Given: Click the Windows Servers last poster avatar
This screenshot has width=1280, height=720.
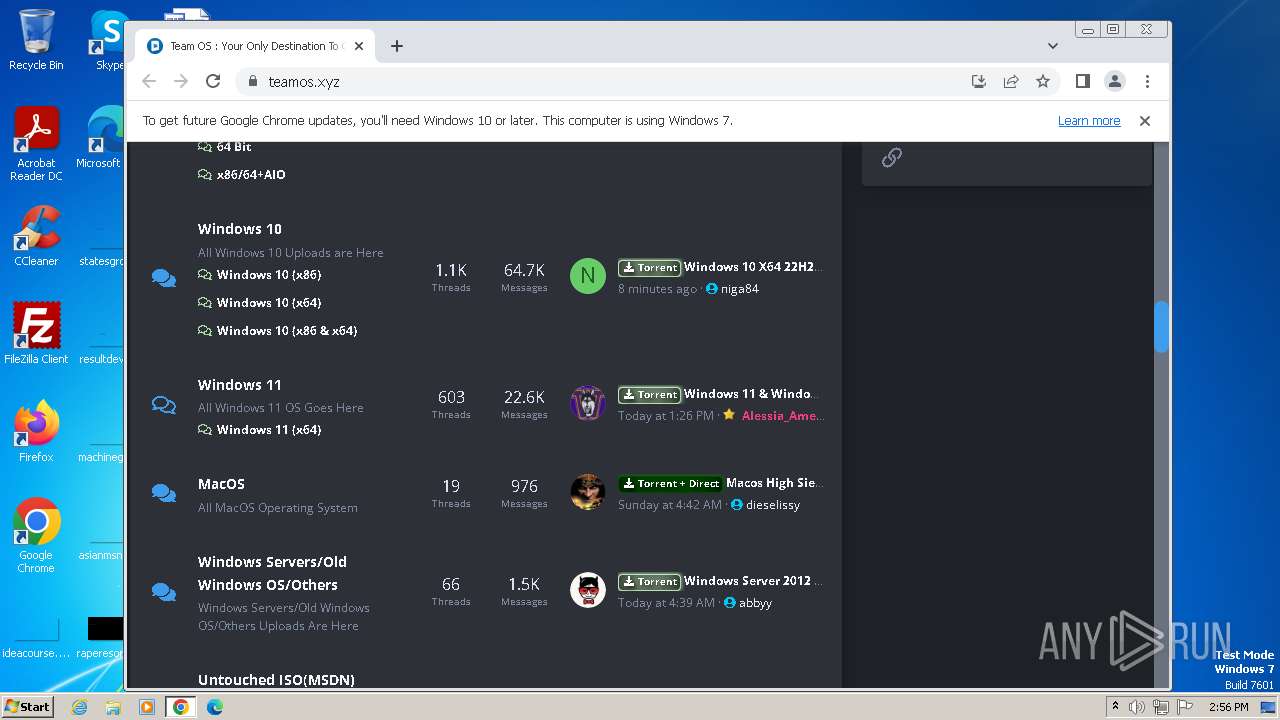Looking at the screenshot, I should click(588, 590).
